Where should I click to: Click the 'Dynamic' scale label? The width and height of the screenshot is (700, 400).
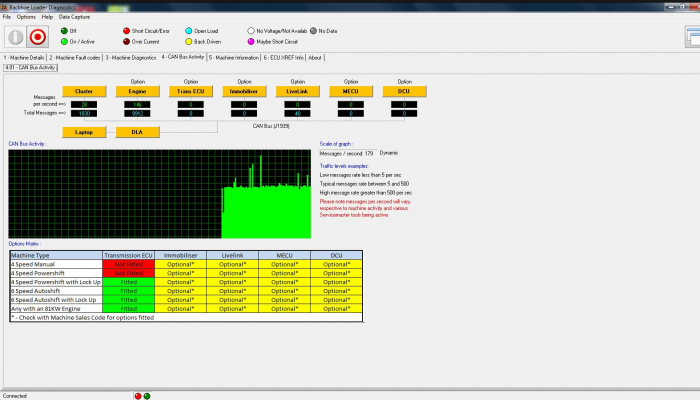point(389,153)
